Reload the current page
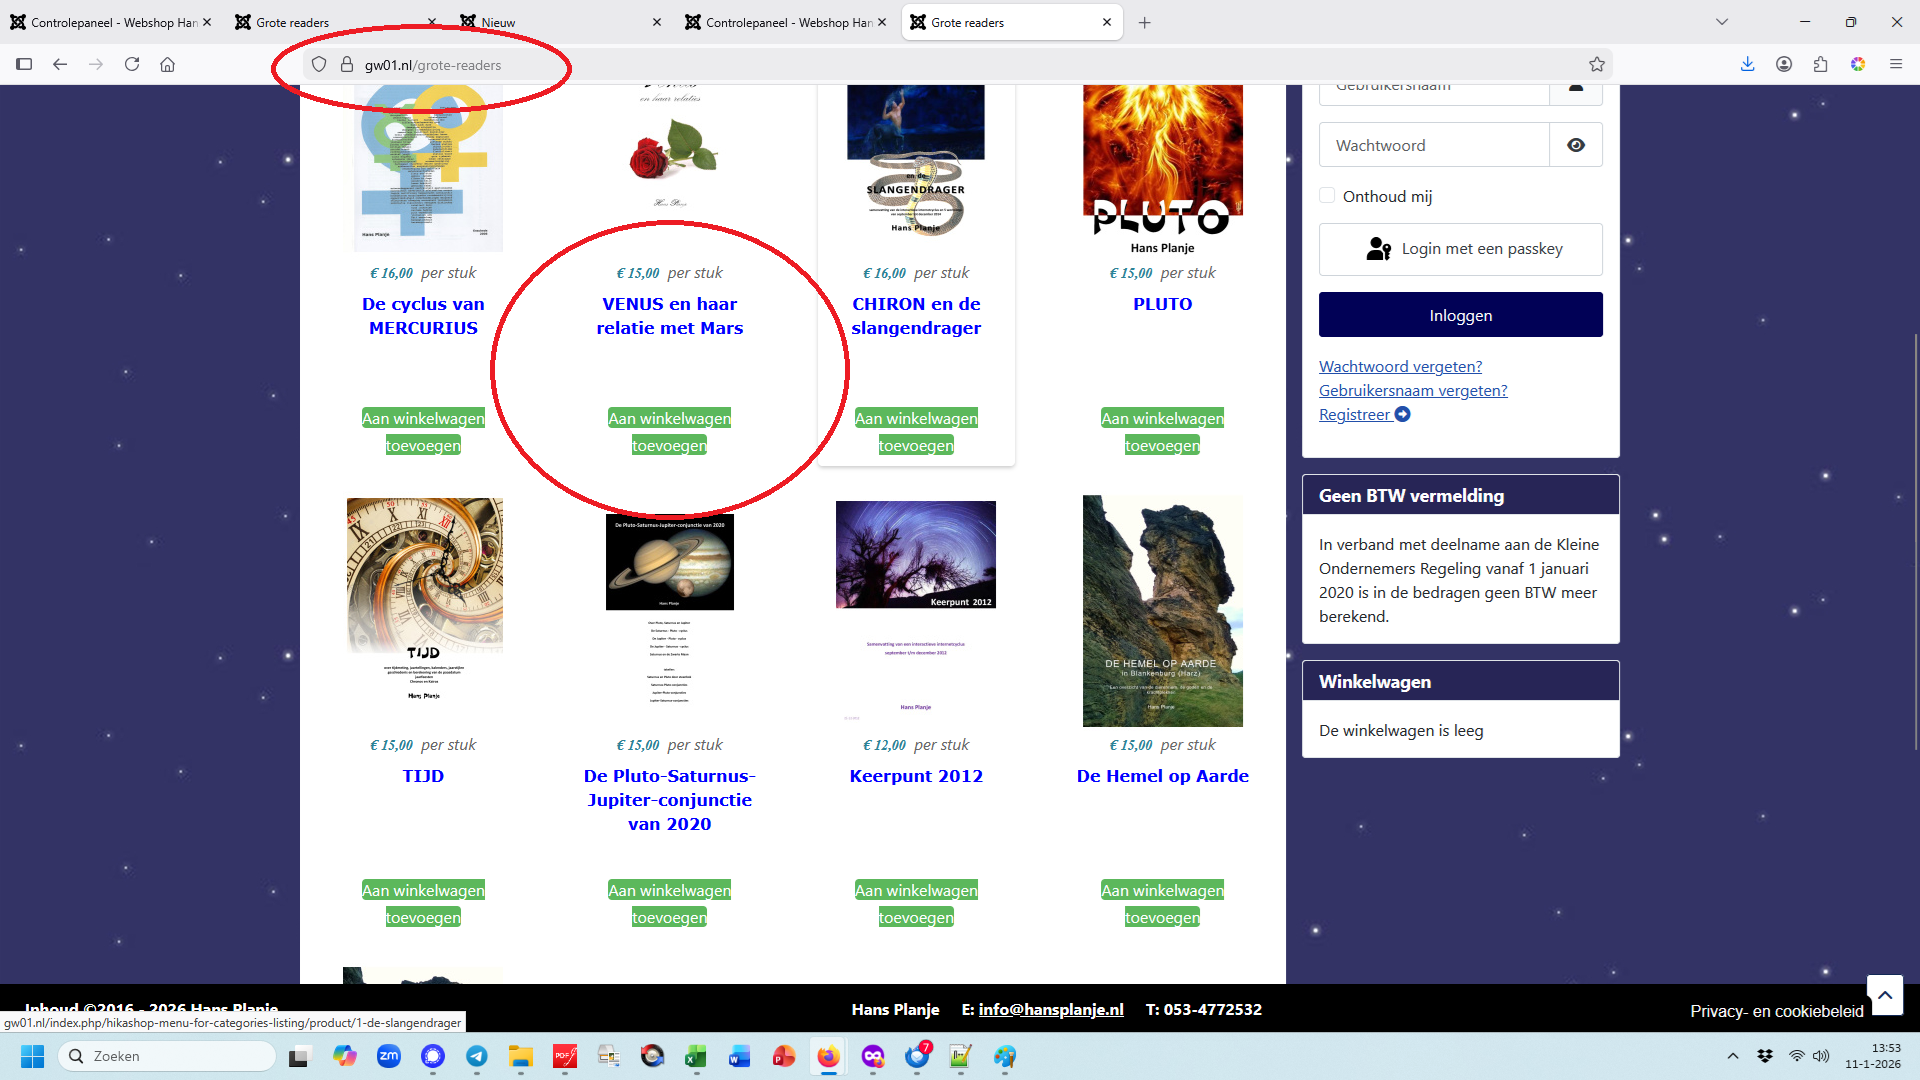This screenshot has height=1080, width=1920. (x=132, y=64)
